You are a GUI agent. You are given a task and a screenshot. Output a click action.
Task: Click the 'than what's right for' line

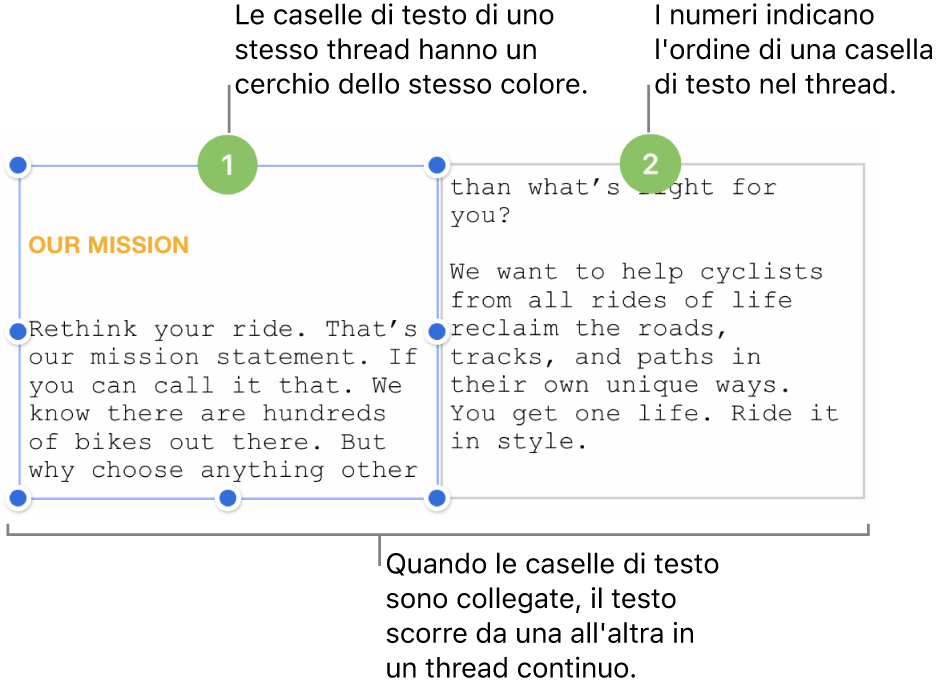[612, 187]
